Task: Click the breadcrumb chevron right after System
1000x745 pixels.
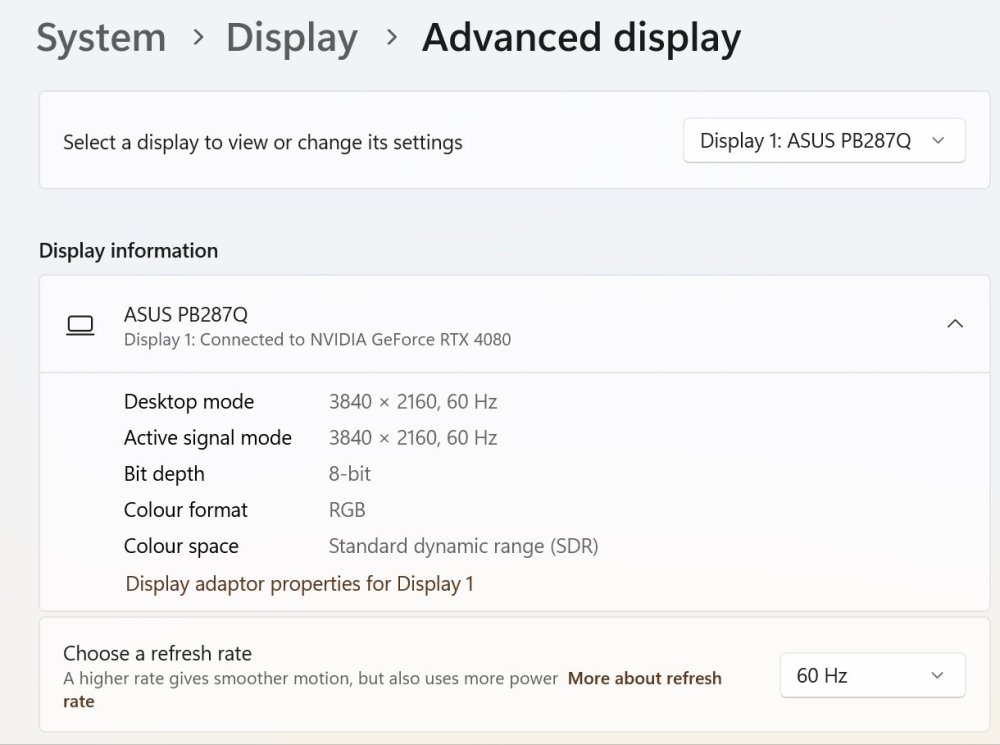Action: [x=198, y=38]
